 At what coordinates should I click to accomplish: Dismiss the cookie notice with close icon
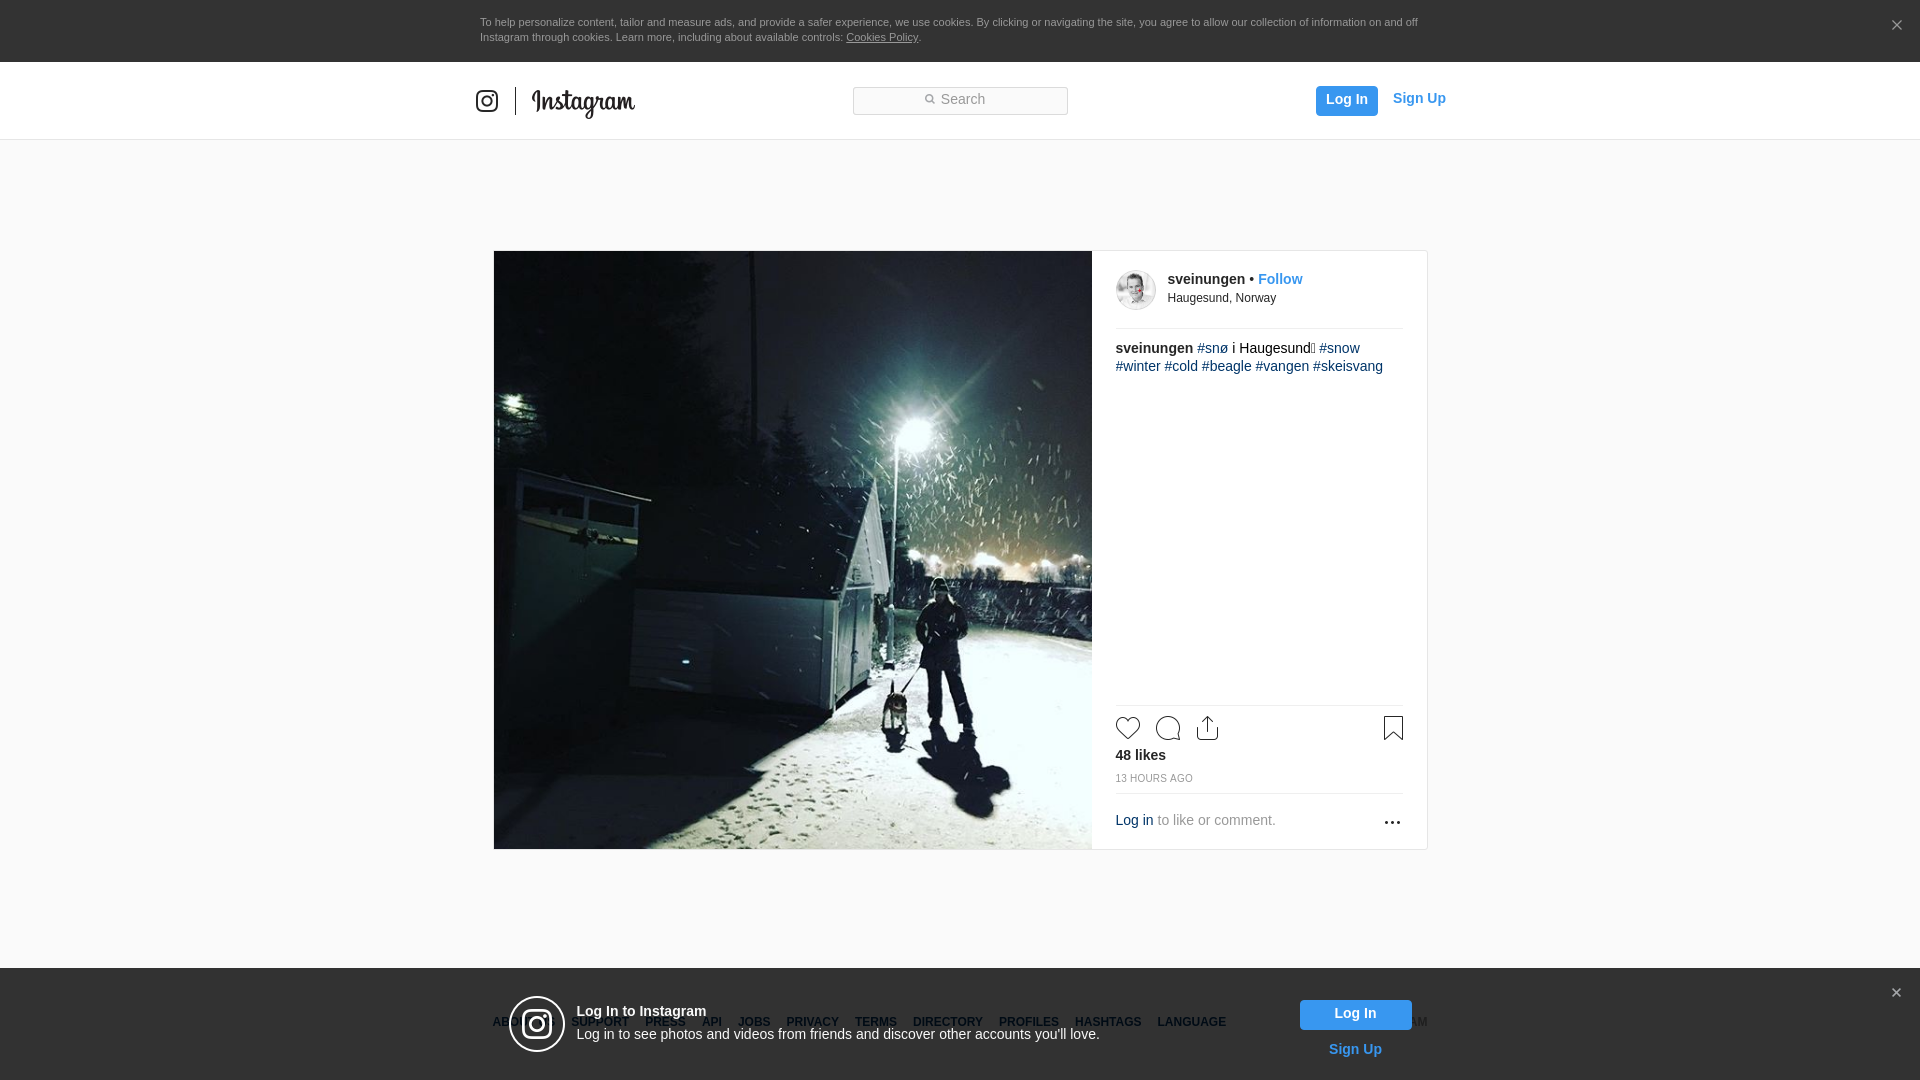point(1896,26)
